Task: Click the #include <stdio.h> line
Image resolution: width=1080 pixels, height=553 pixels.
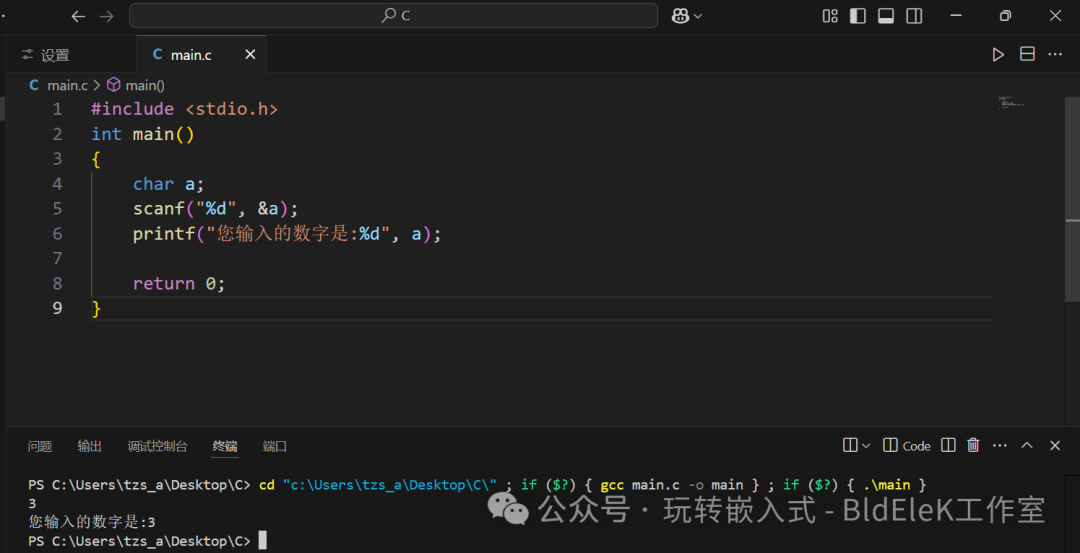Action: tap(185, 109)
